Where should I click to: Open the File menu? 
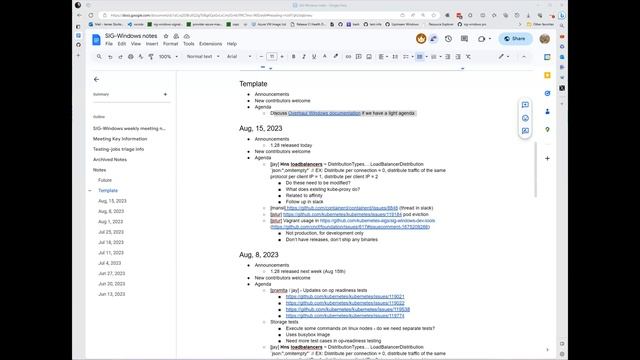[x=109, y=44]
